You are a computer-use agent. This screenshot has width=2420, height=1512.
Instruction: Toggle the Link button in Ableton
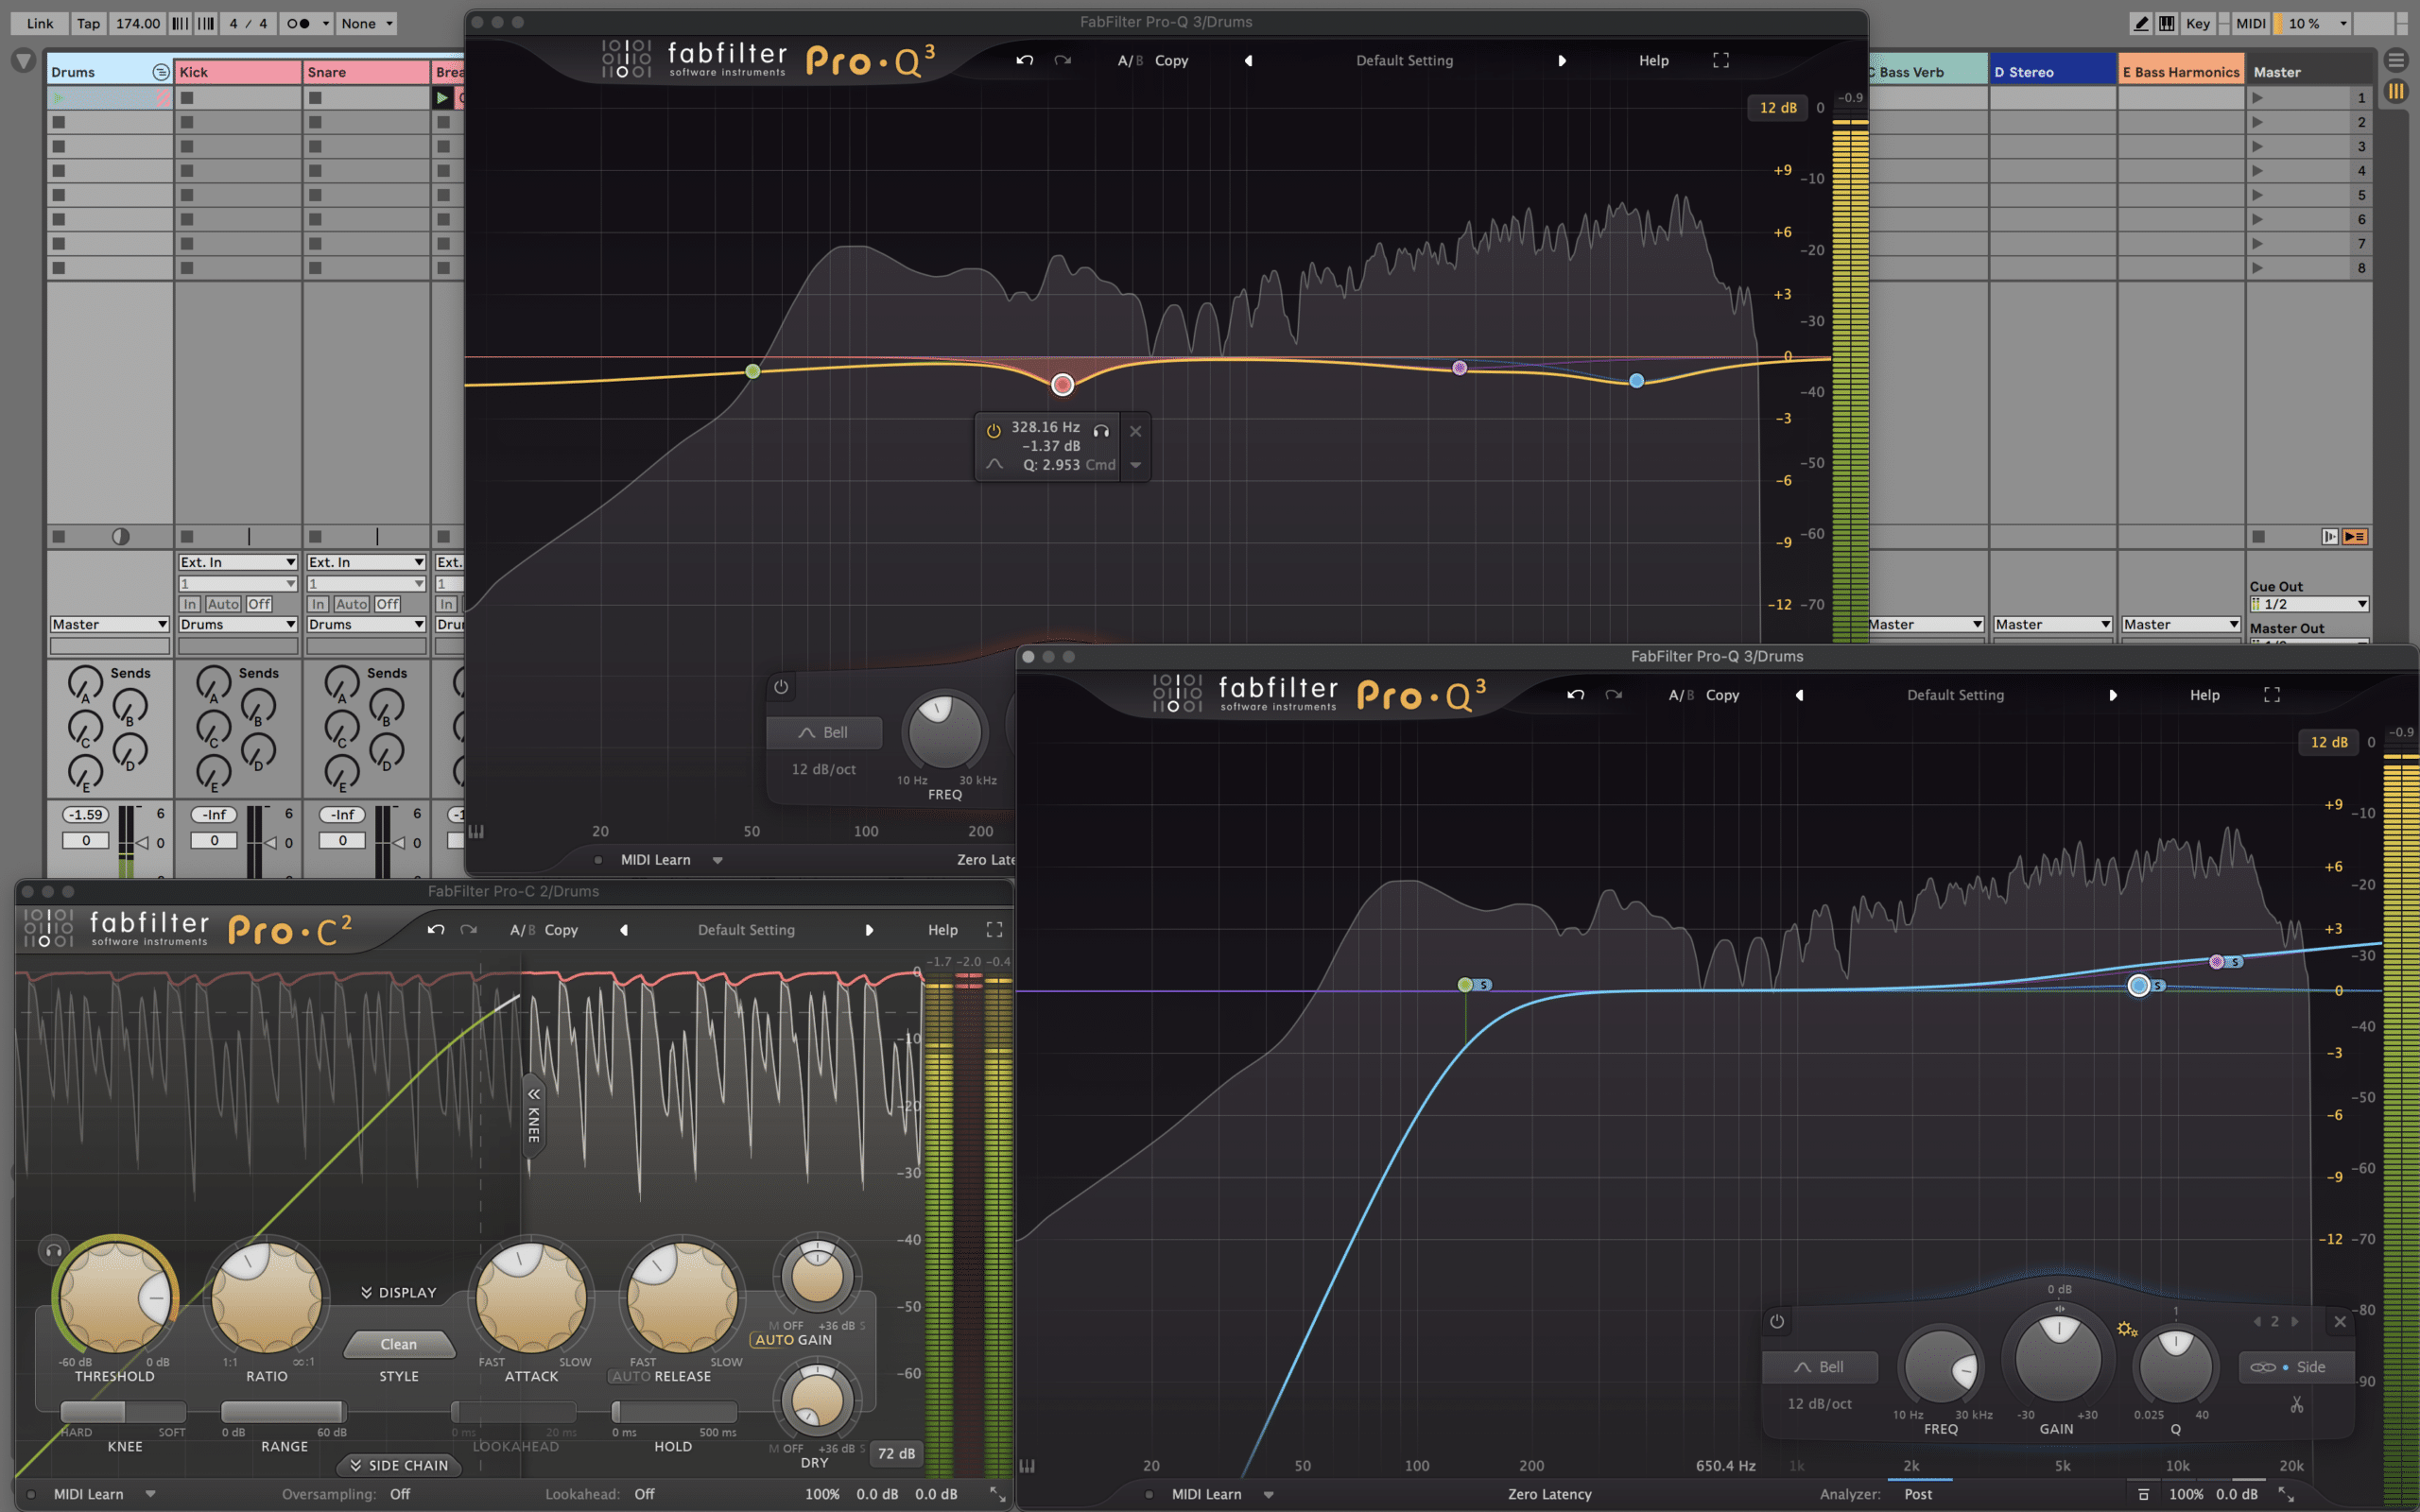tap(40, 23)
